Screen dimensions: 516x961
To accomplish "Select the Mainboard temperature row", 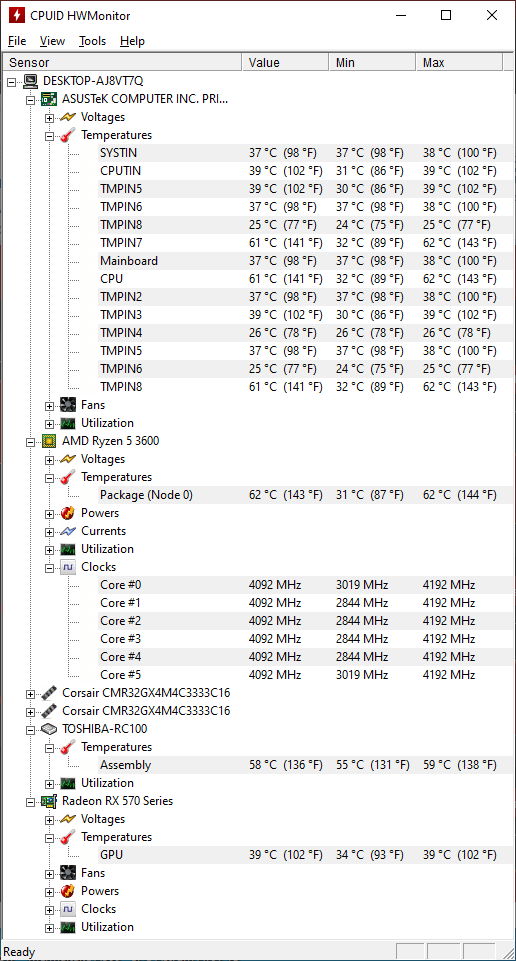I will [306, 261].
